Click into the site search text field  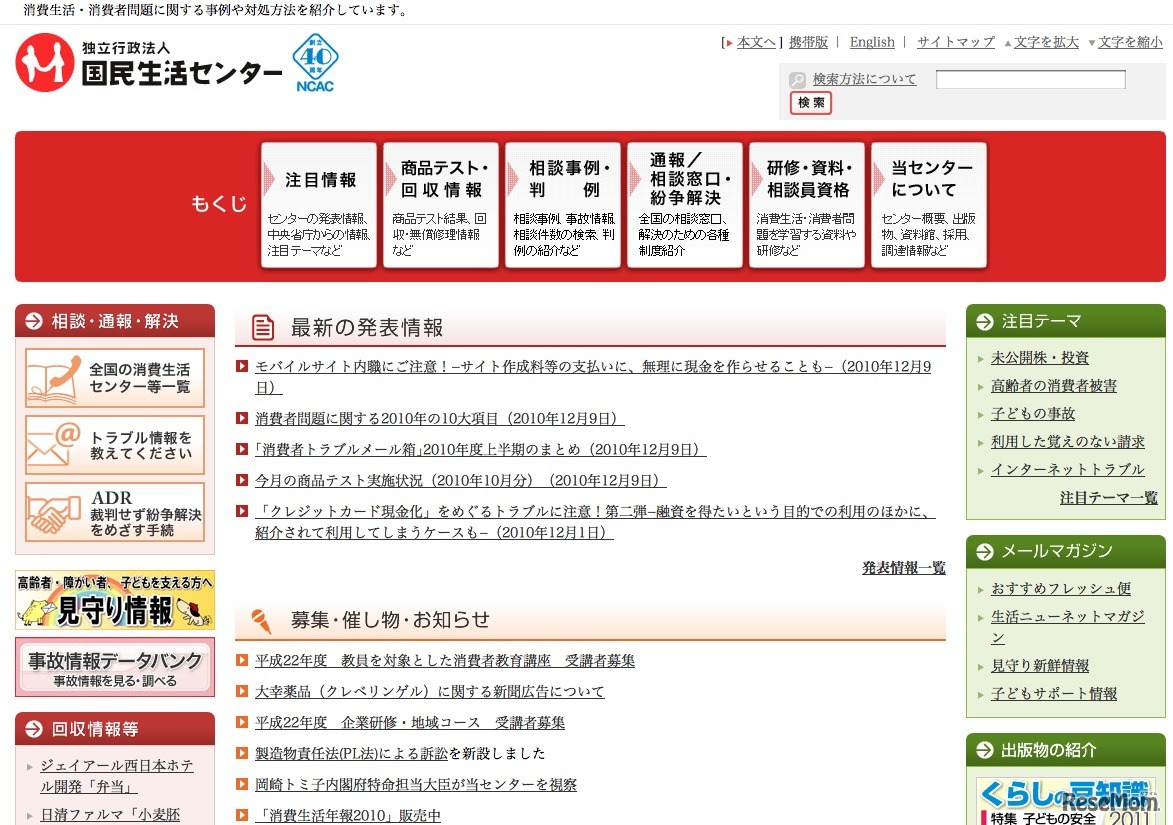(1030, 79)
